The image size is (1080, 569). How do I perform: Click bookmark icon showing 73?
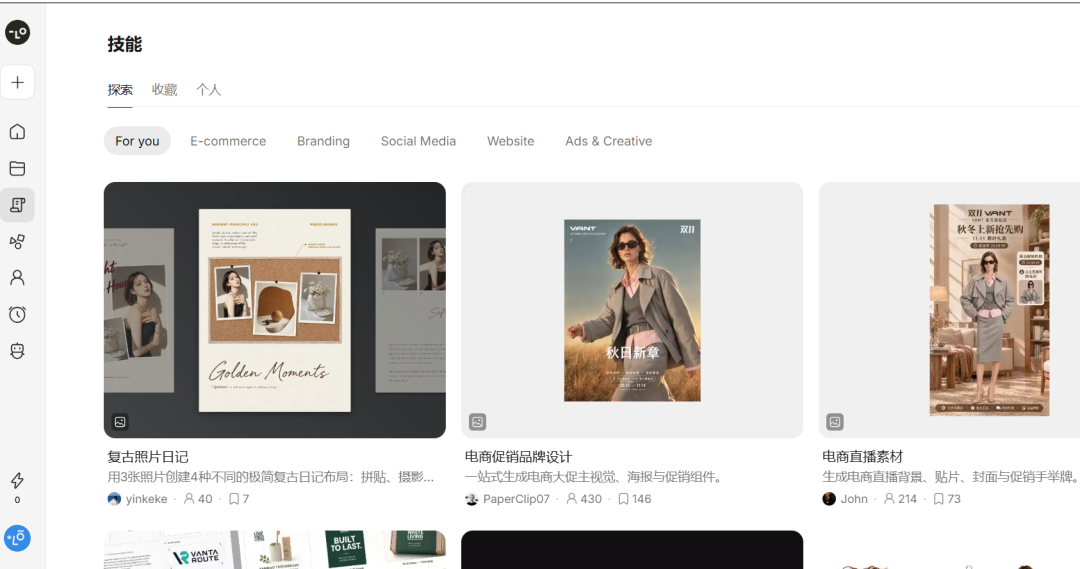tap(938, 499)
